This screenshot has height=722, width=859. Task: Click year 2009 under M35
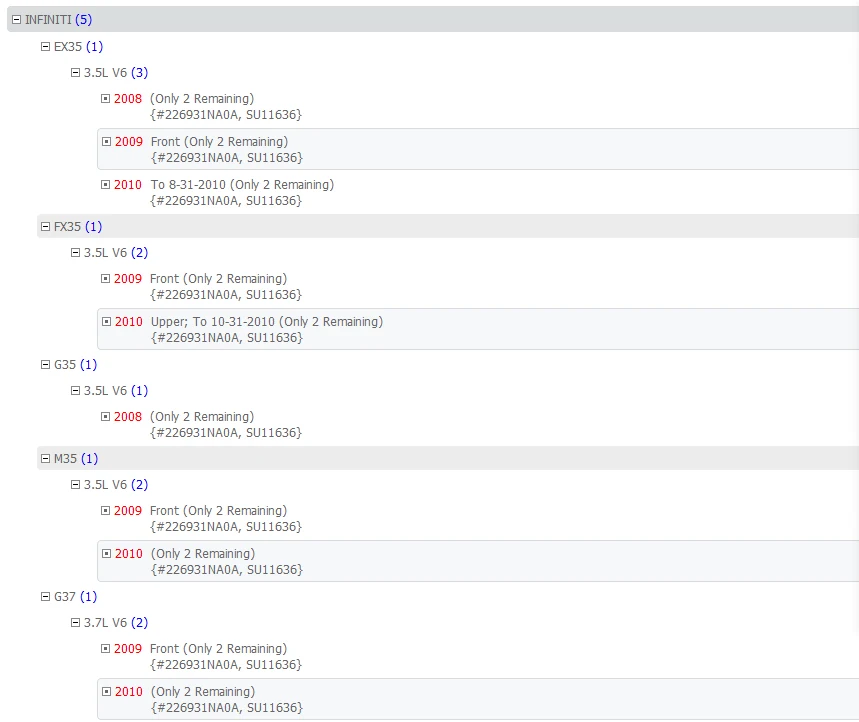point(128,511)
